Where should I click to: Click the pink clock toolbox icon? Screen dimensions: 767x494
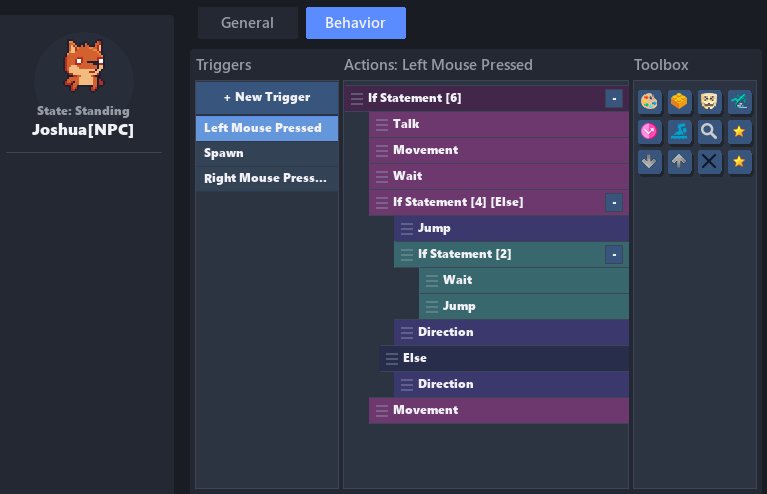(650, 132)
